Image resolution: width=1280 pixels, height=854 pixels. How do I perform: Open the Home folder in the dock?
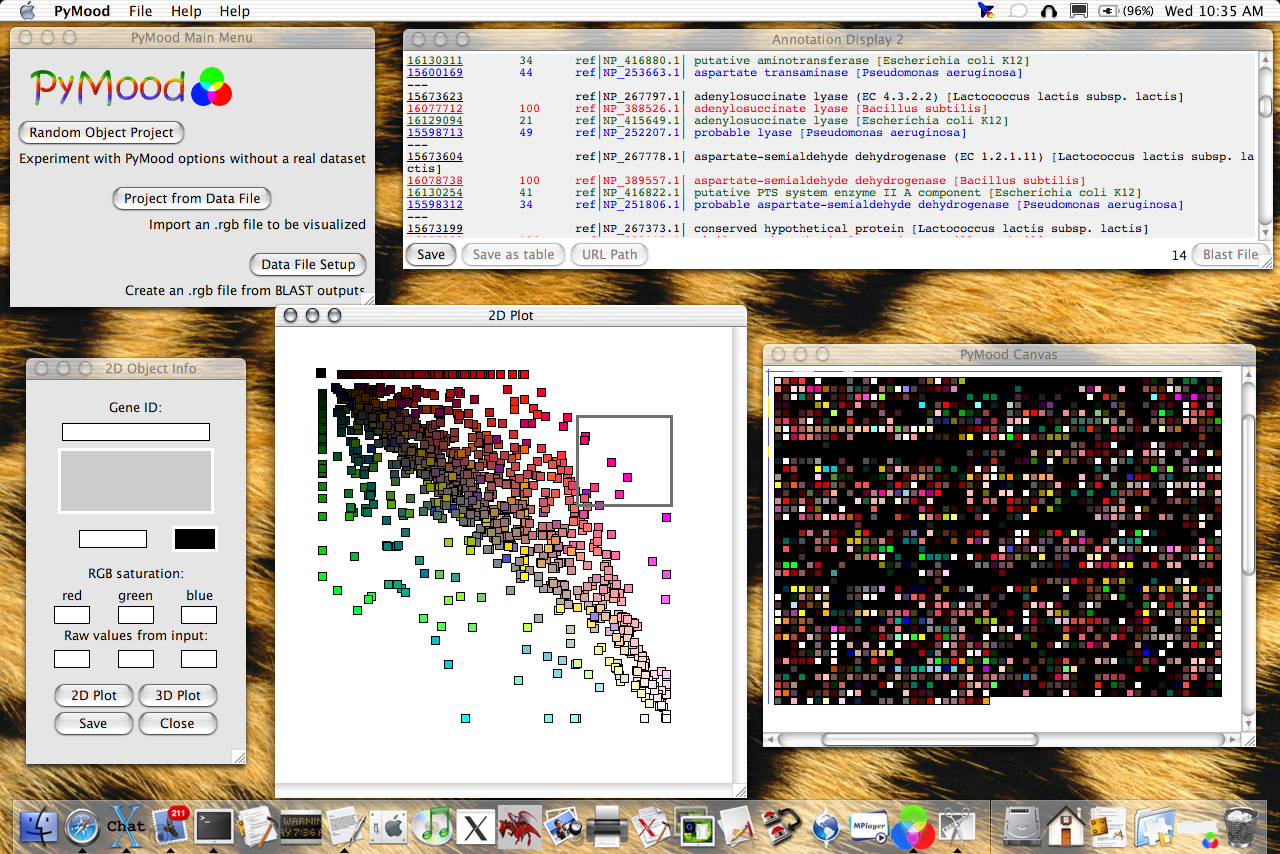tap(1067, 826)
